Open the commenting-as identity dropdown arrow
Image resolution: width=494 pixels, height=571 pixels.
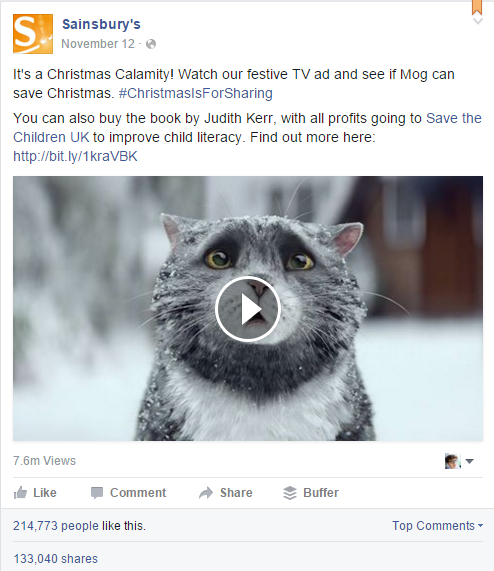pos(470,461)
